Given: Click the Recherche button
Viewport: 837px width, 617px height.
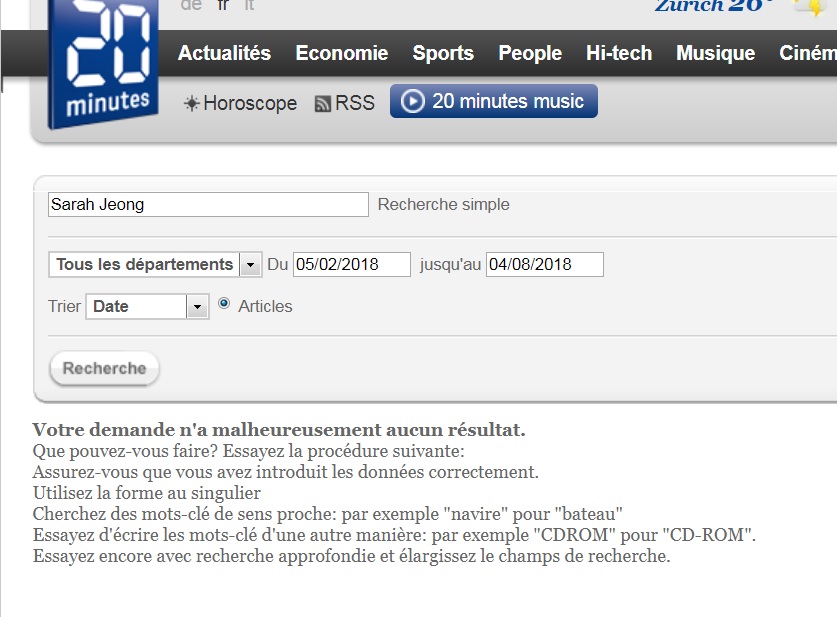Looking at the screenshot, I should pyautogui.click(x=104, y=369).
